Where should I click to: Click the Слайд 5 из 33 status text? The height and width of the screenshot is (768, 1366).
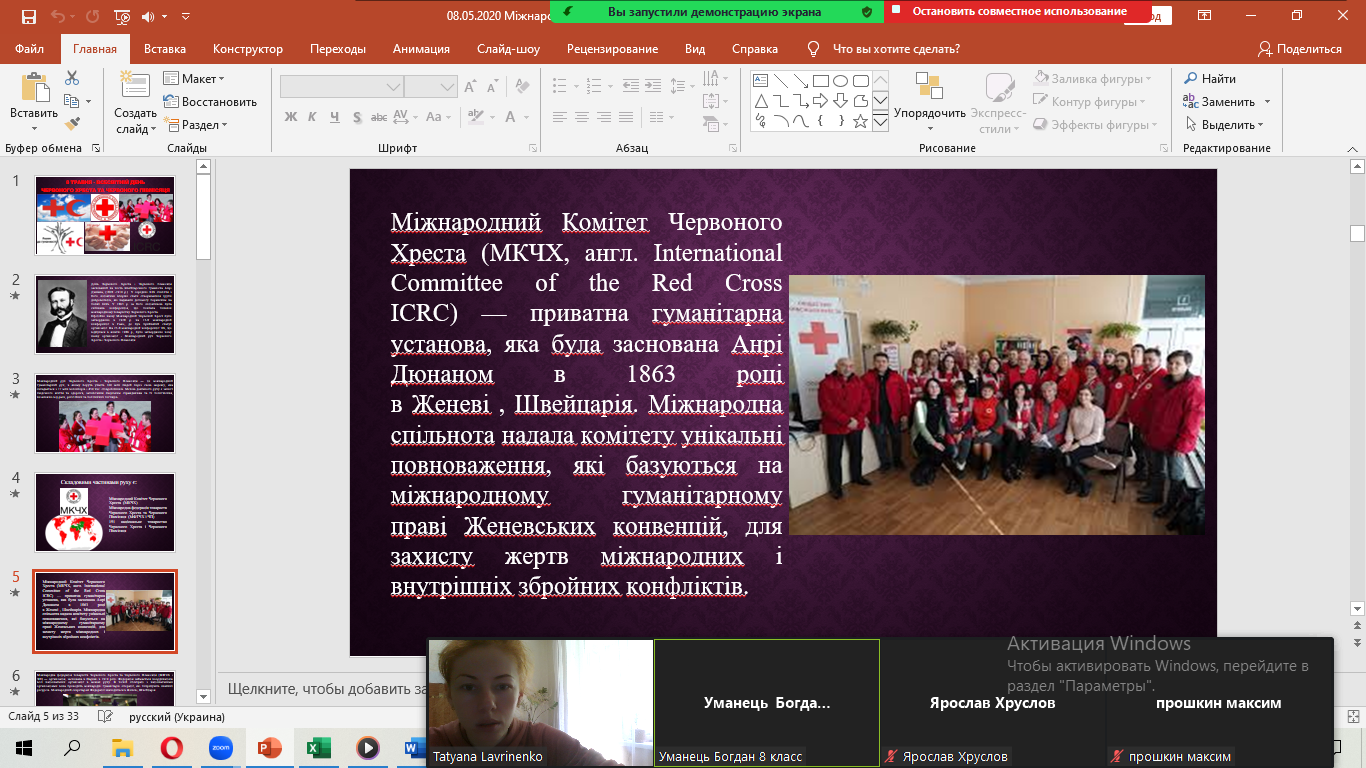tap(45, 716)
